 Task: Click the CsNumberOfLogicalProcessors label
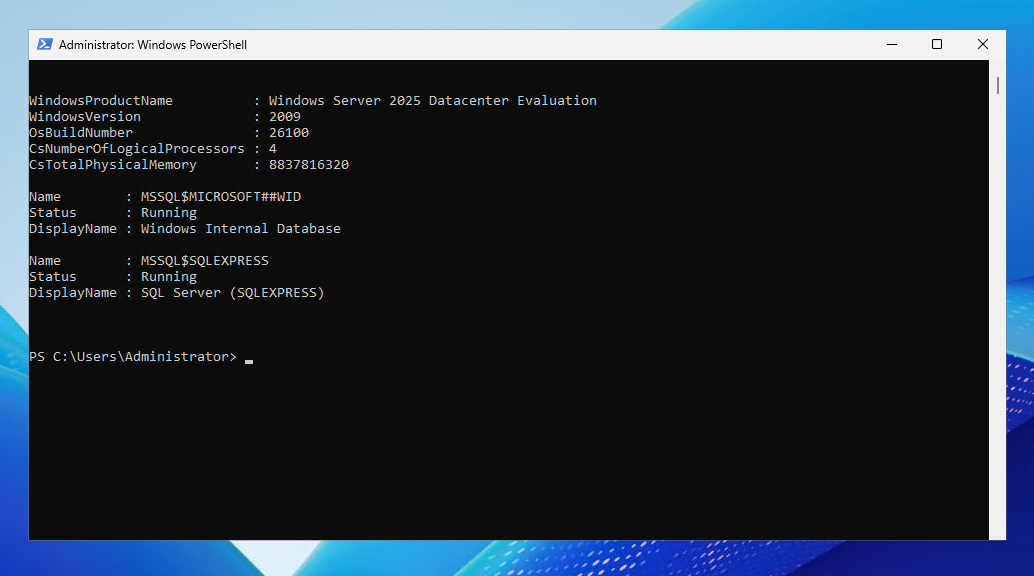tap(137, 149)
